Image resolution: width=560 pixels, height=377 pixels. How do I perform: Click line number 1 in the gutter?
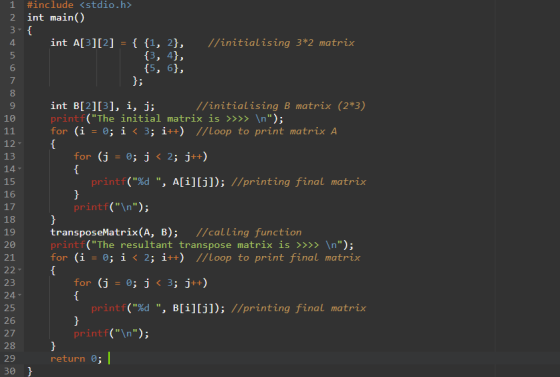coord(12,5)
